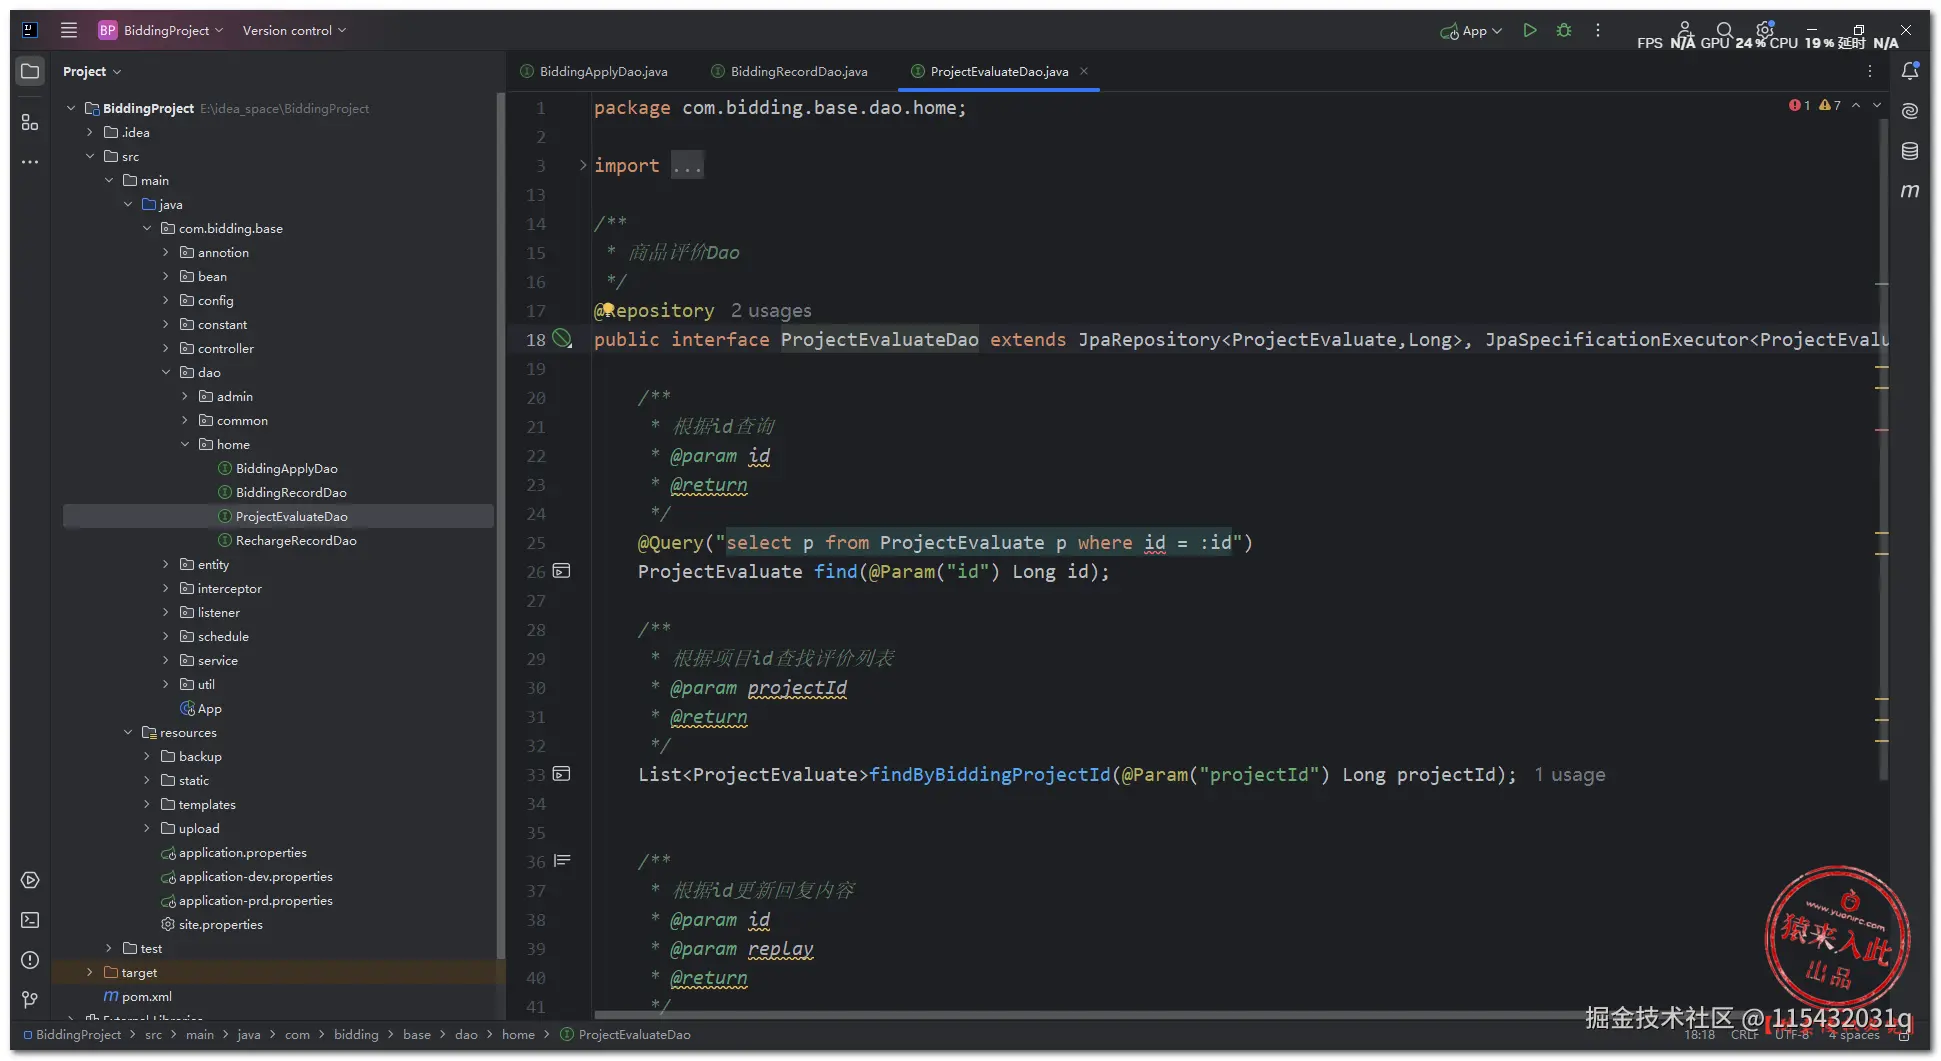Screen dimensions: 1941x1061
Task: Click the gutter icon on line 36
Action: (562, 860)
